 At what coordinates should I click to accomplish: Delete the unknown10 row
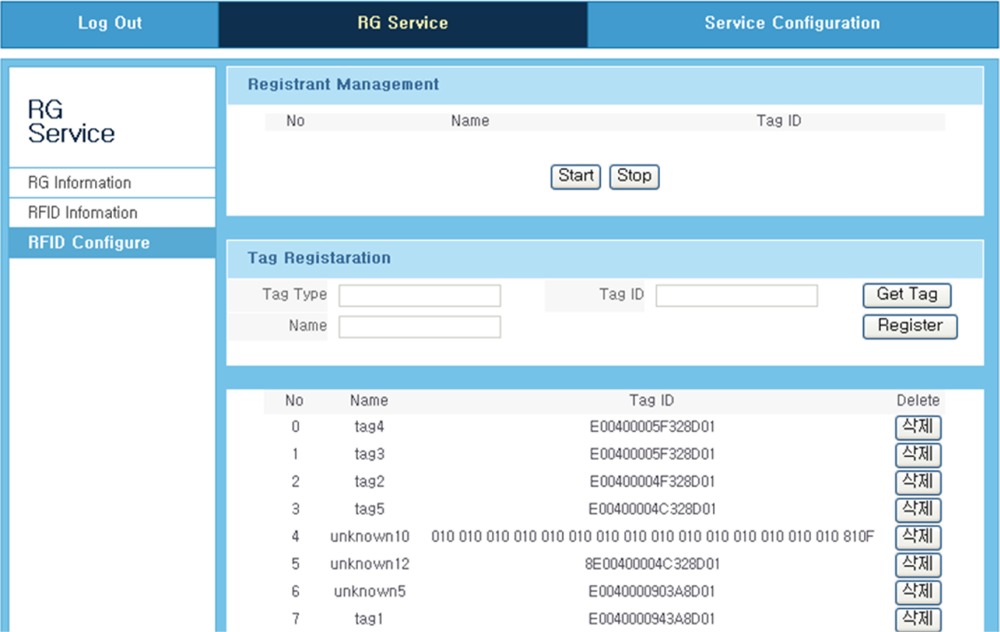[x=918, y=537]
